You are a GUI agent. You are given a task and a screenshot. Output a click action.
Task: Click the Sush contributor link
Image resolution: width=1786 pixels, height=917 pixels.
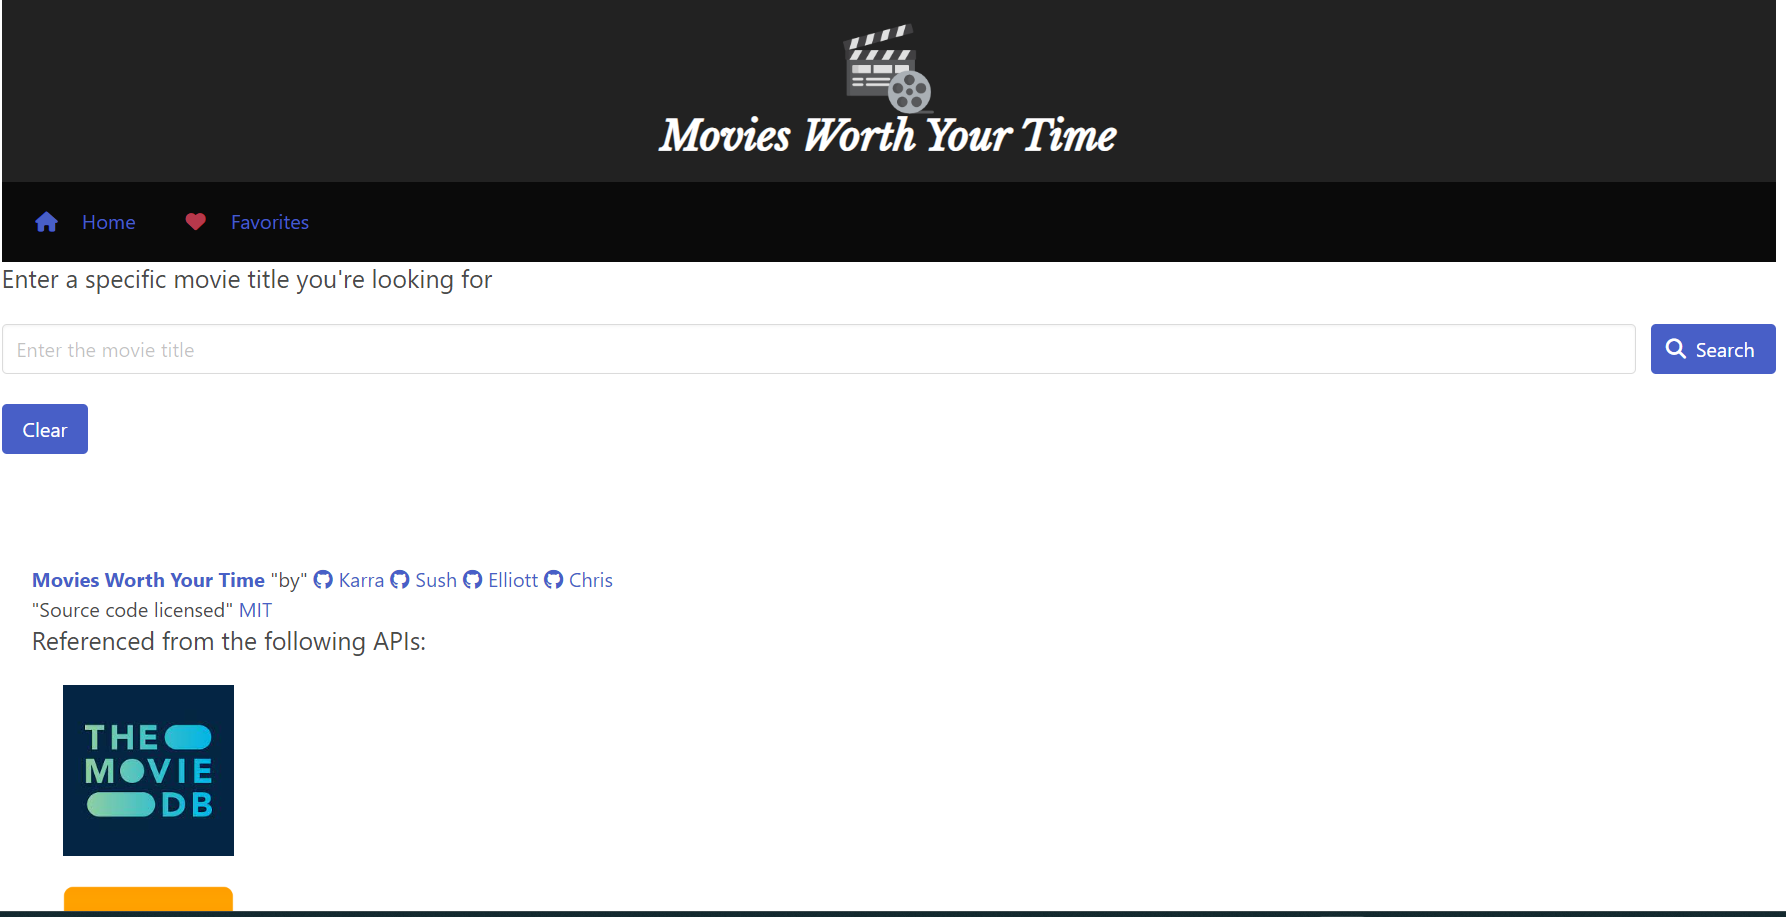pyautogui.click(x=434, y=579)
